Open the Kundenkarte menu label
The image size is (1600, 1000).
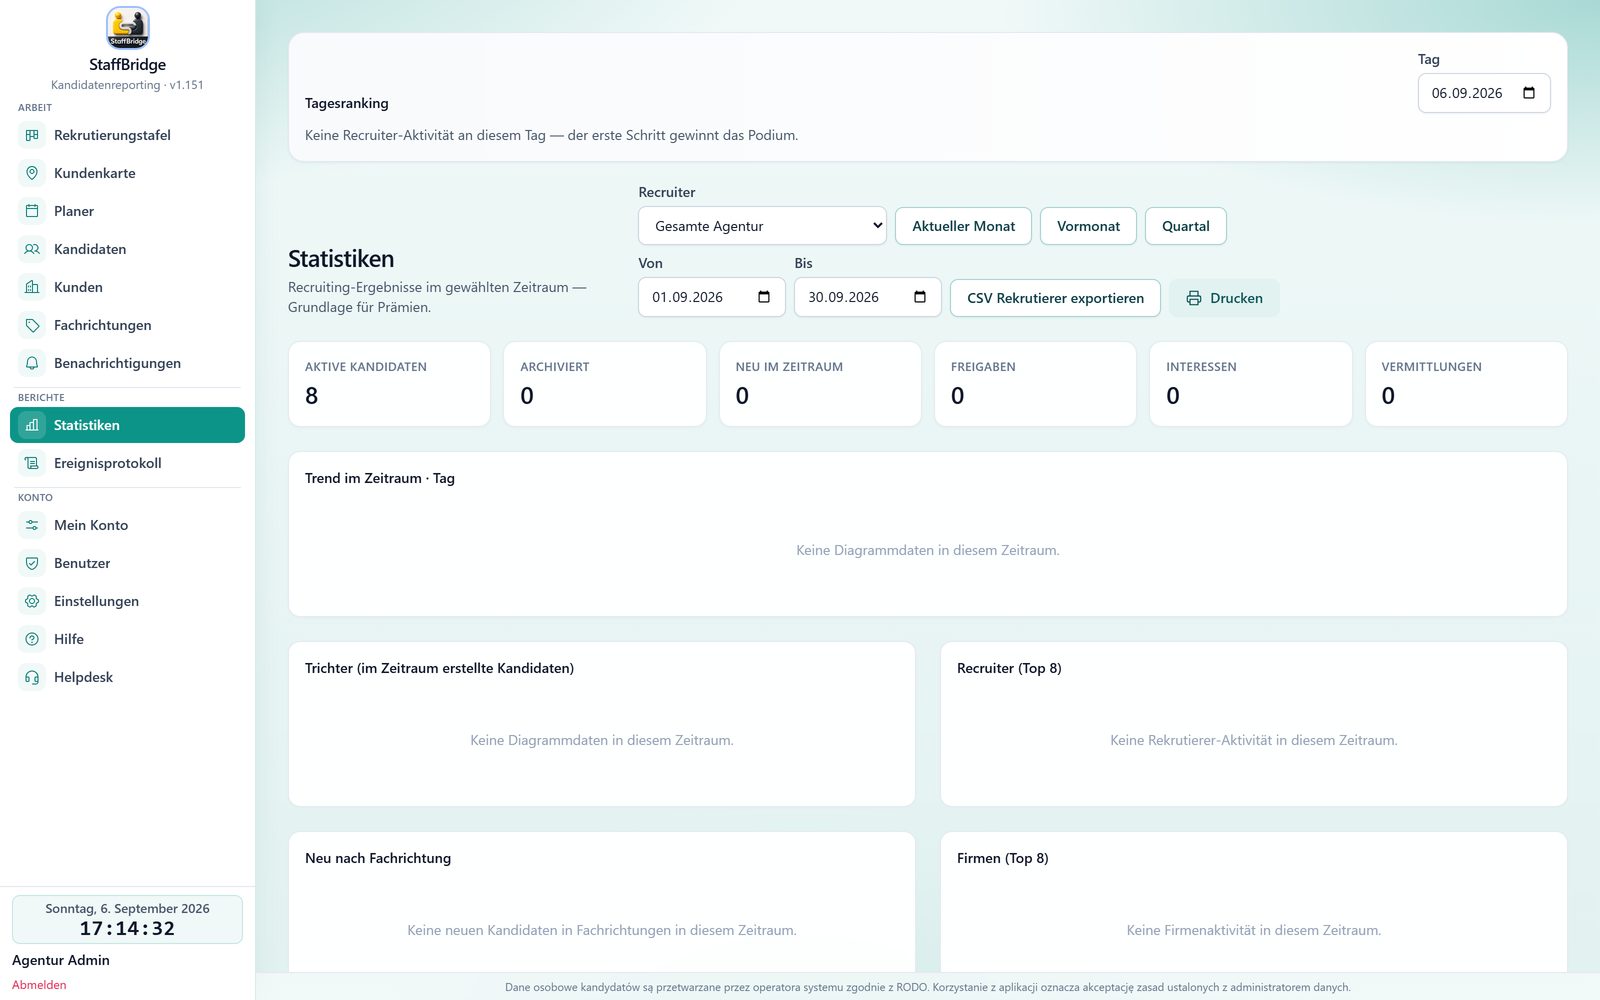(95, 173)
